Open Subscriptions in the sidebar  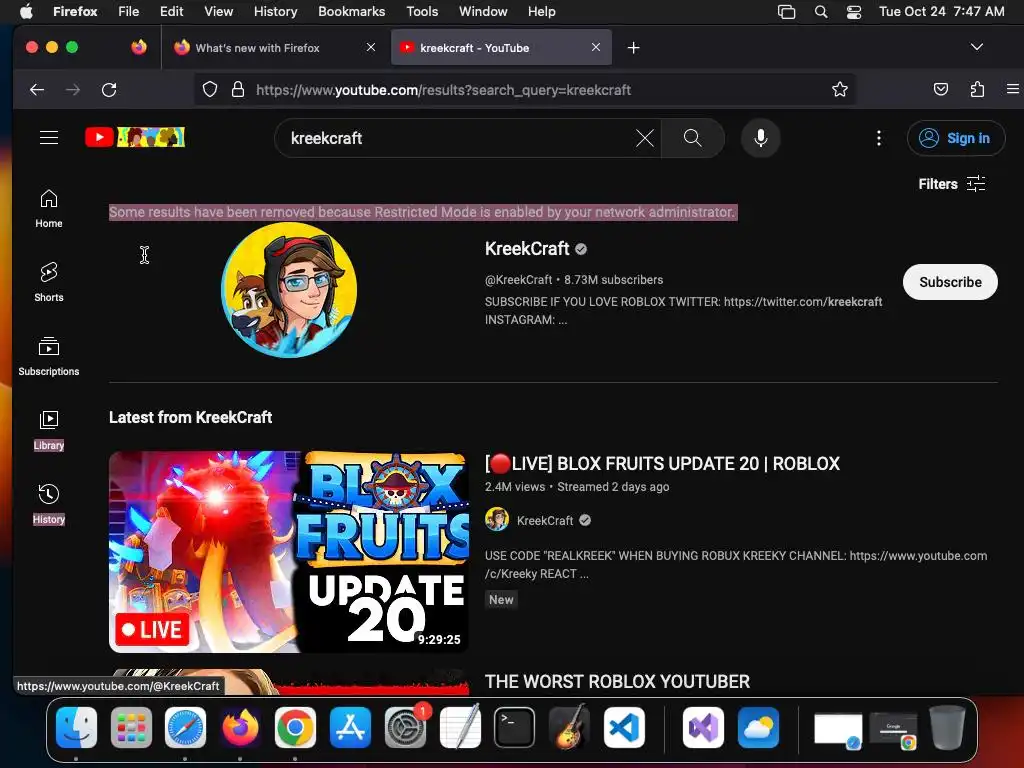pyautogui.click(x=49, y=357)
